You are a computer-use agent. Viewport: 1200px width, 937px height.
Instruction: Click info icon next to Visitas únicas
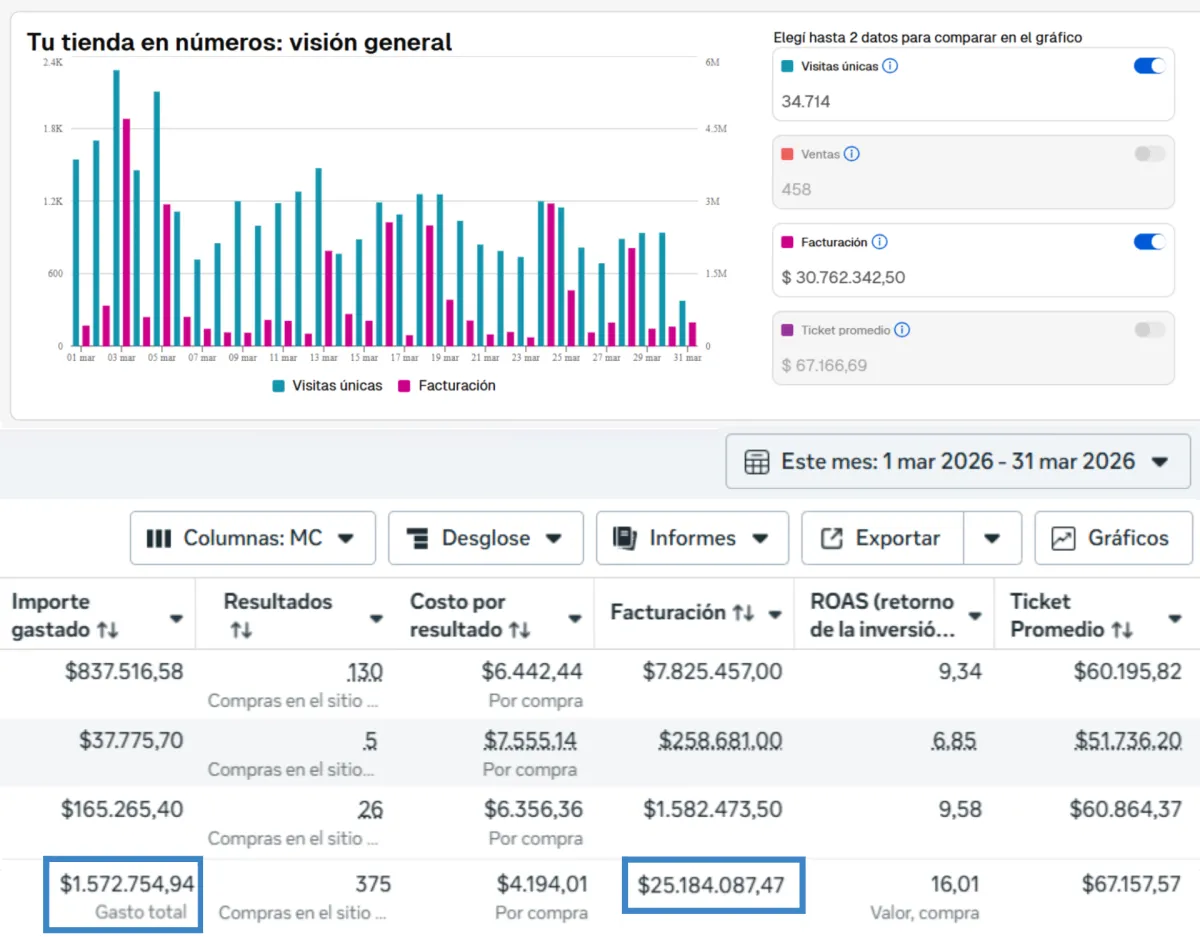coord(890,66)
